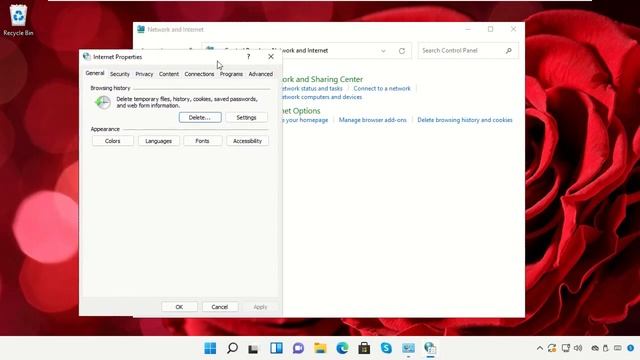Open the Fonts button
This screenshot has height=360, width=640.
tap(202, 141)
